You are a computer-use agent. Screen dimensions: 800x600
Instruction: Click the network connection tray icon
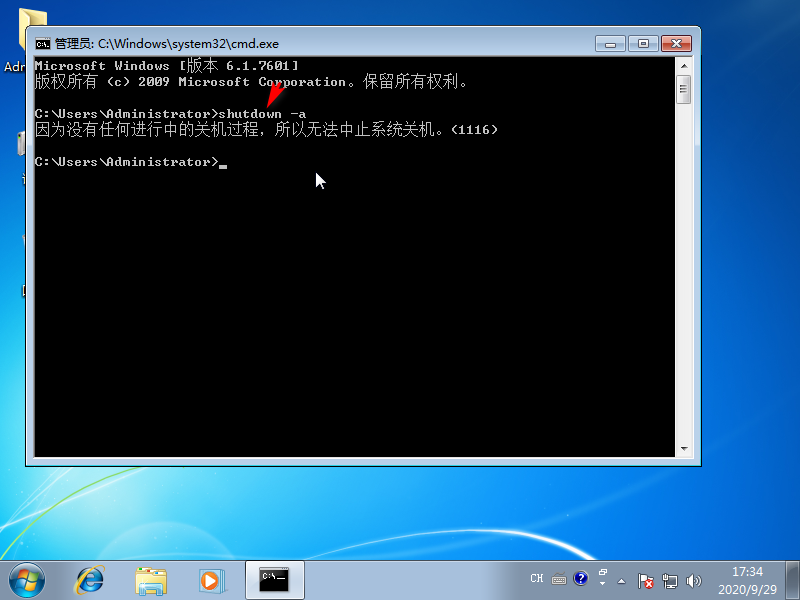[x=668, y=580]
